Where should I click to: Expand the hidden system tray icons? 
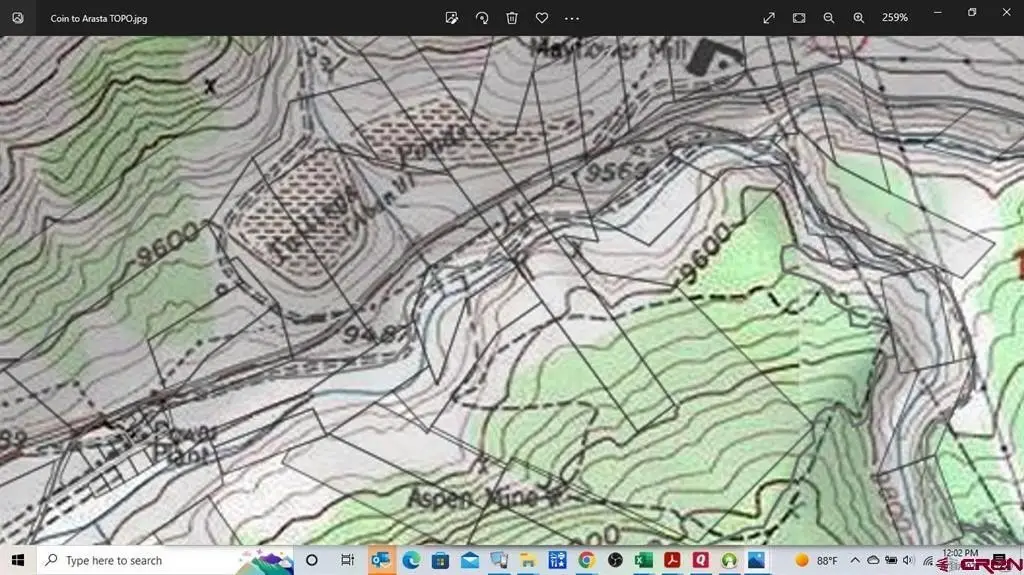[x=856, y=560]
